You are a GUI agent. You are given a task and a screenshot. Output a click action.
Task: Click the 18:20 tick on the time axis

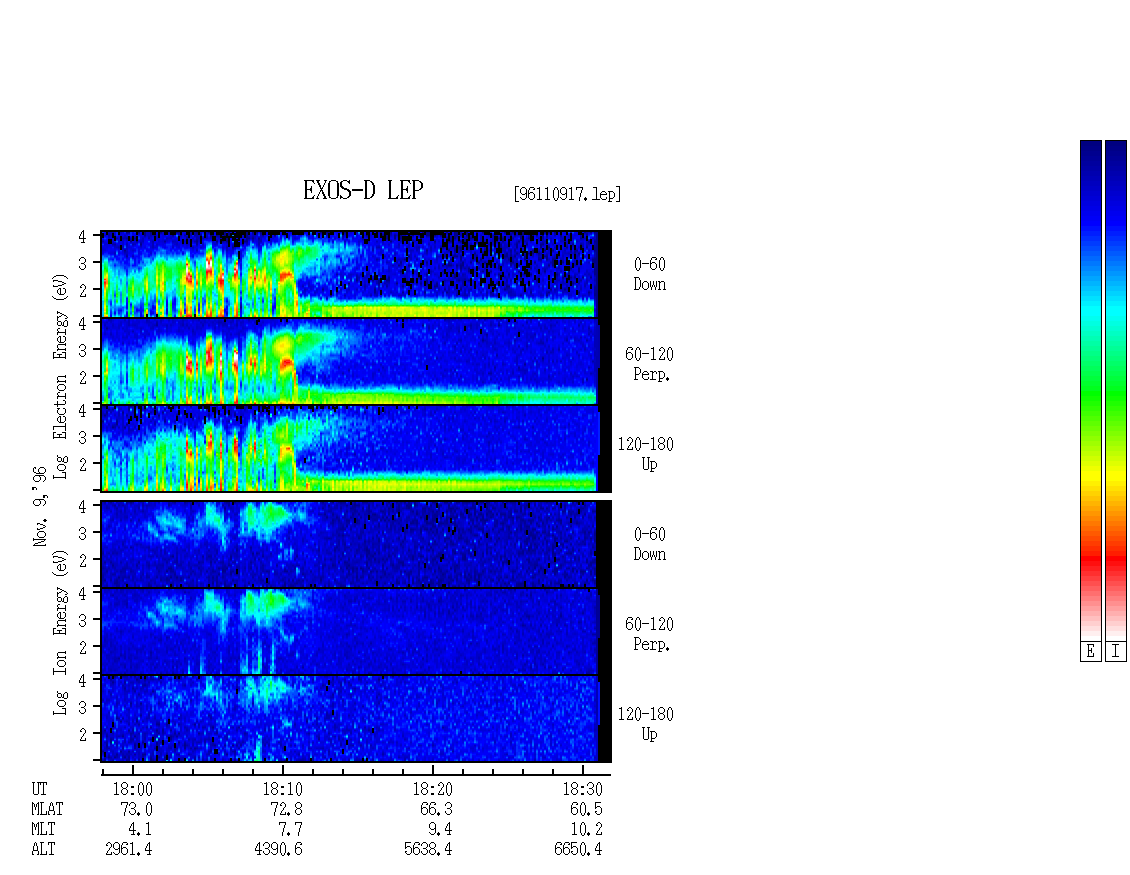coord(432,771)
